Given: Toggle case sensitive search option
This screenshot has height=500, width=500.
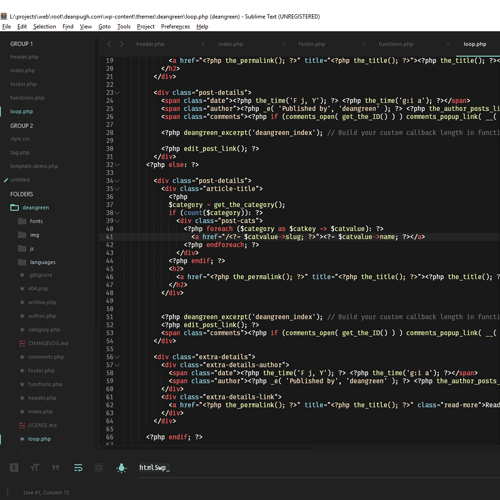Looking at the screenshot, I should coord(35,468).
